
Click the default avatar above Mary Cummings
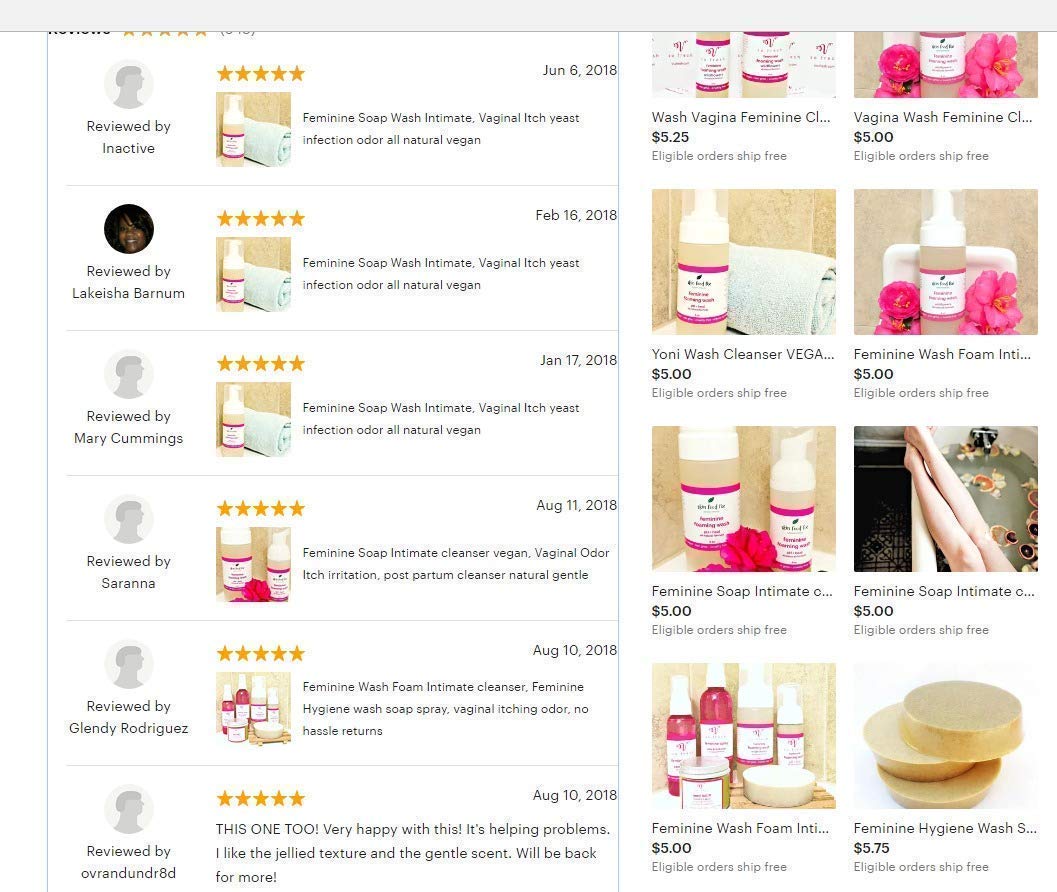pyautogui.click(x=129, y=374)
